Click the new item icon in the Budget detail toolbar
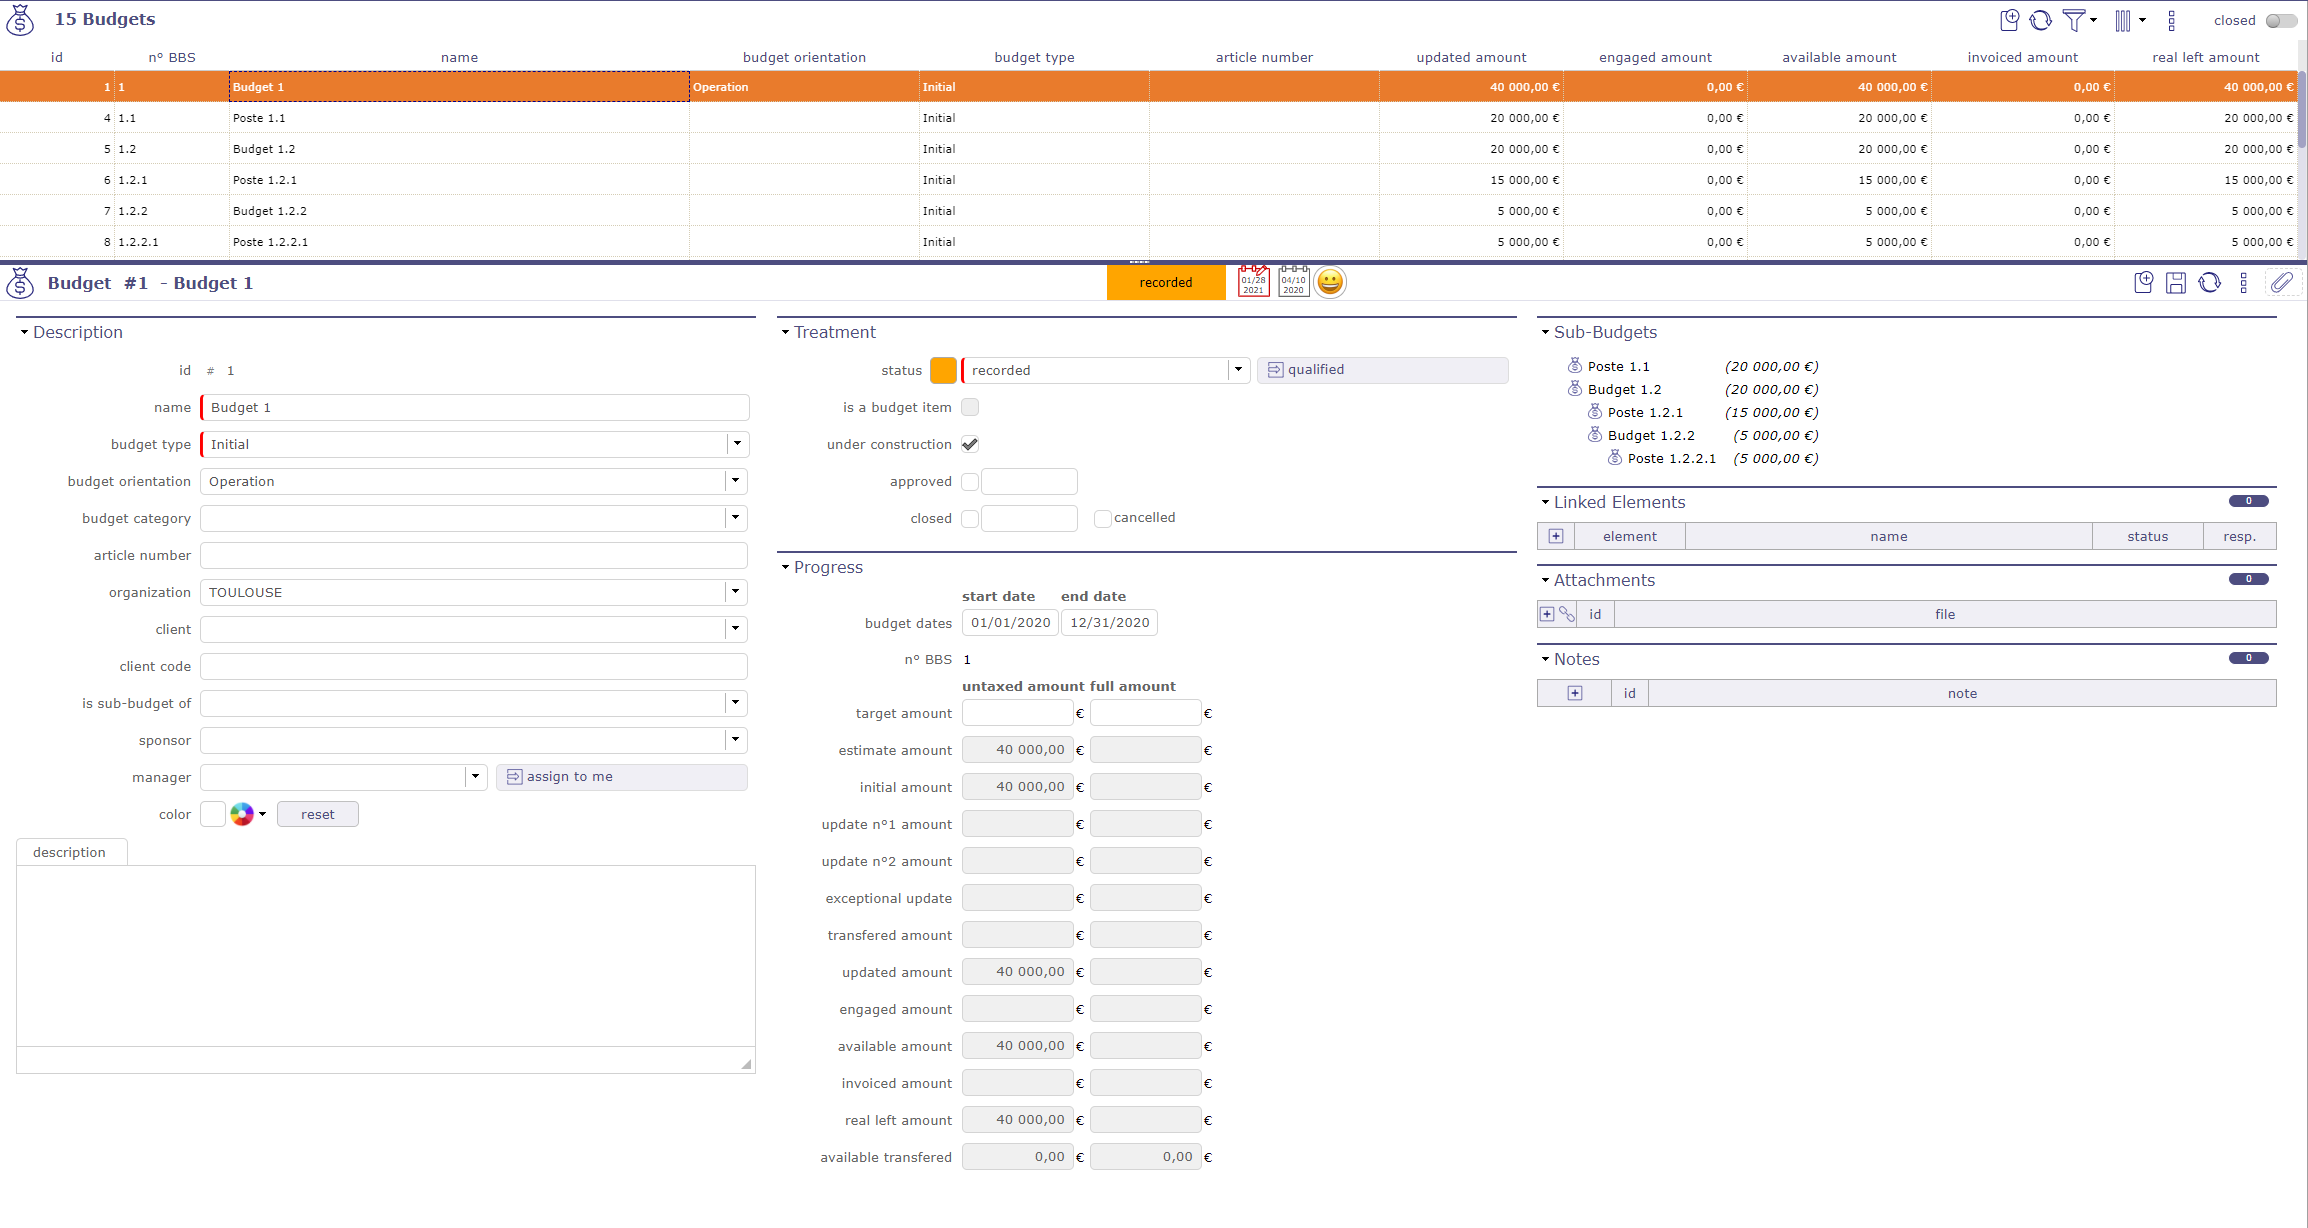Screen dimensions: 2308x1228 (2142, 283)
